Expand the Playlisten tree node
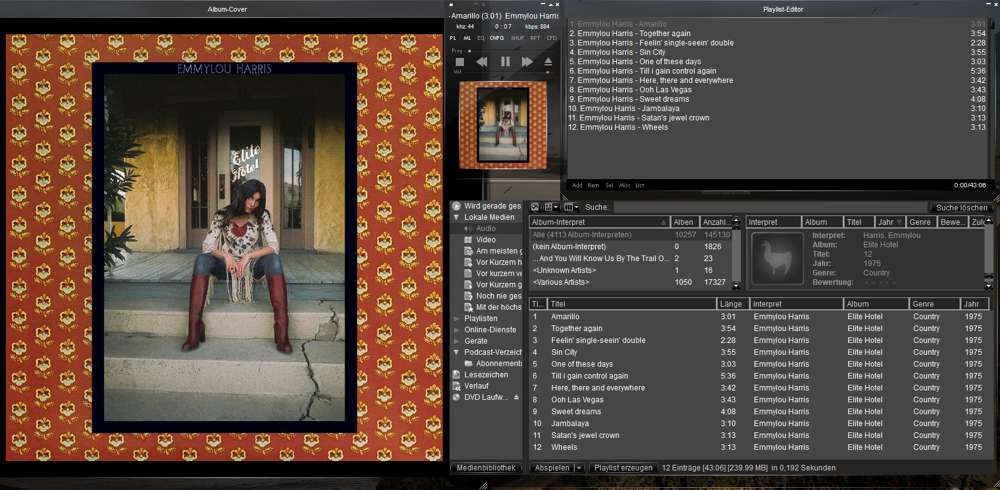Viewport: 1000px width, 490px height. (x=457, y=318)
